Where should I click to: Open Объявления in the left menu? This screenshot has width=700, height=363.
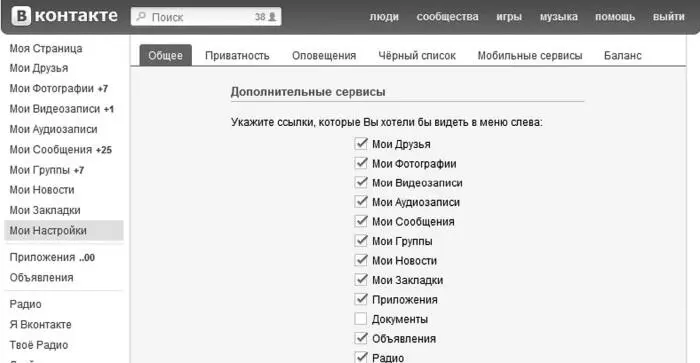pos(42,277)
